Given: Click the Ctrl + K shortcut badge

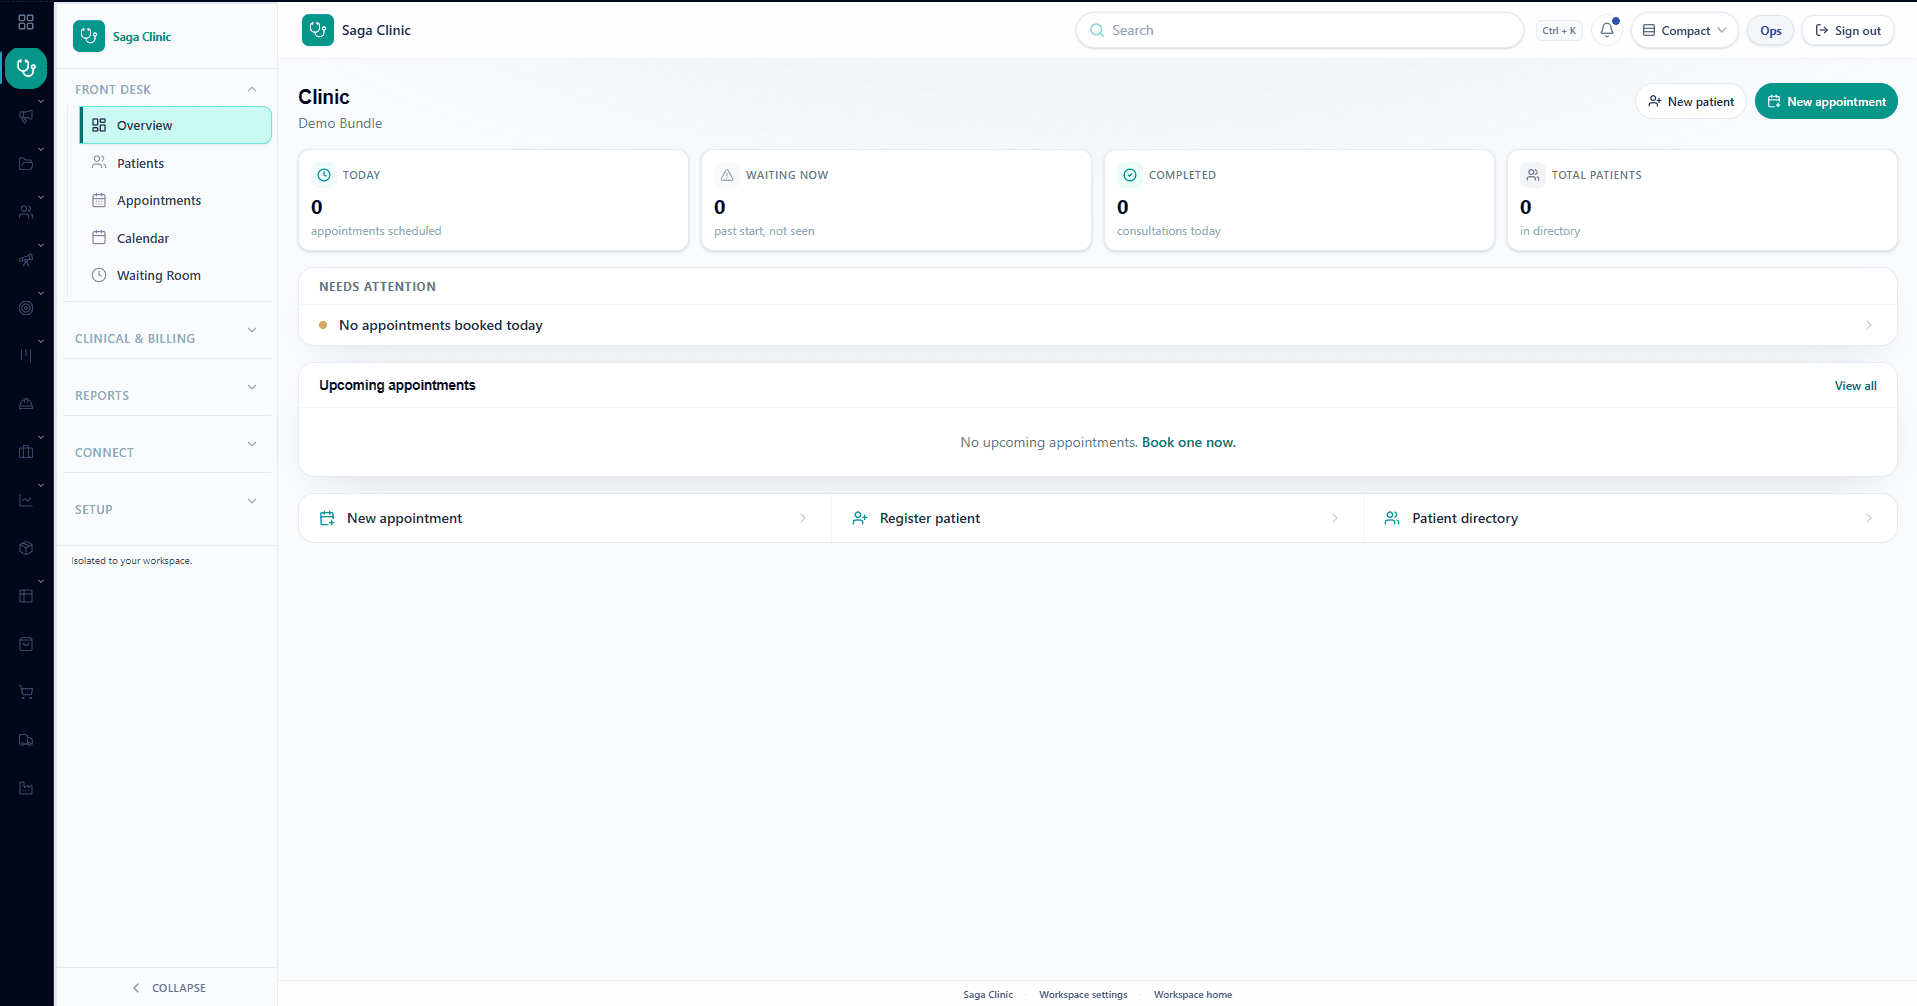Looking at the screenshot, I should [x=1559, y=30].
